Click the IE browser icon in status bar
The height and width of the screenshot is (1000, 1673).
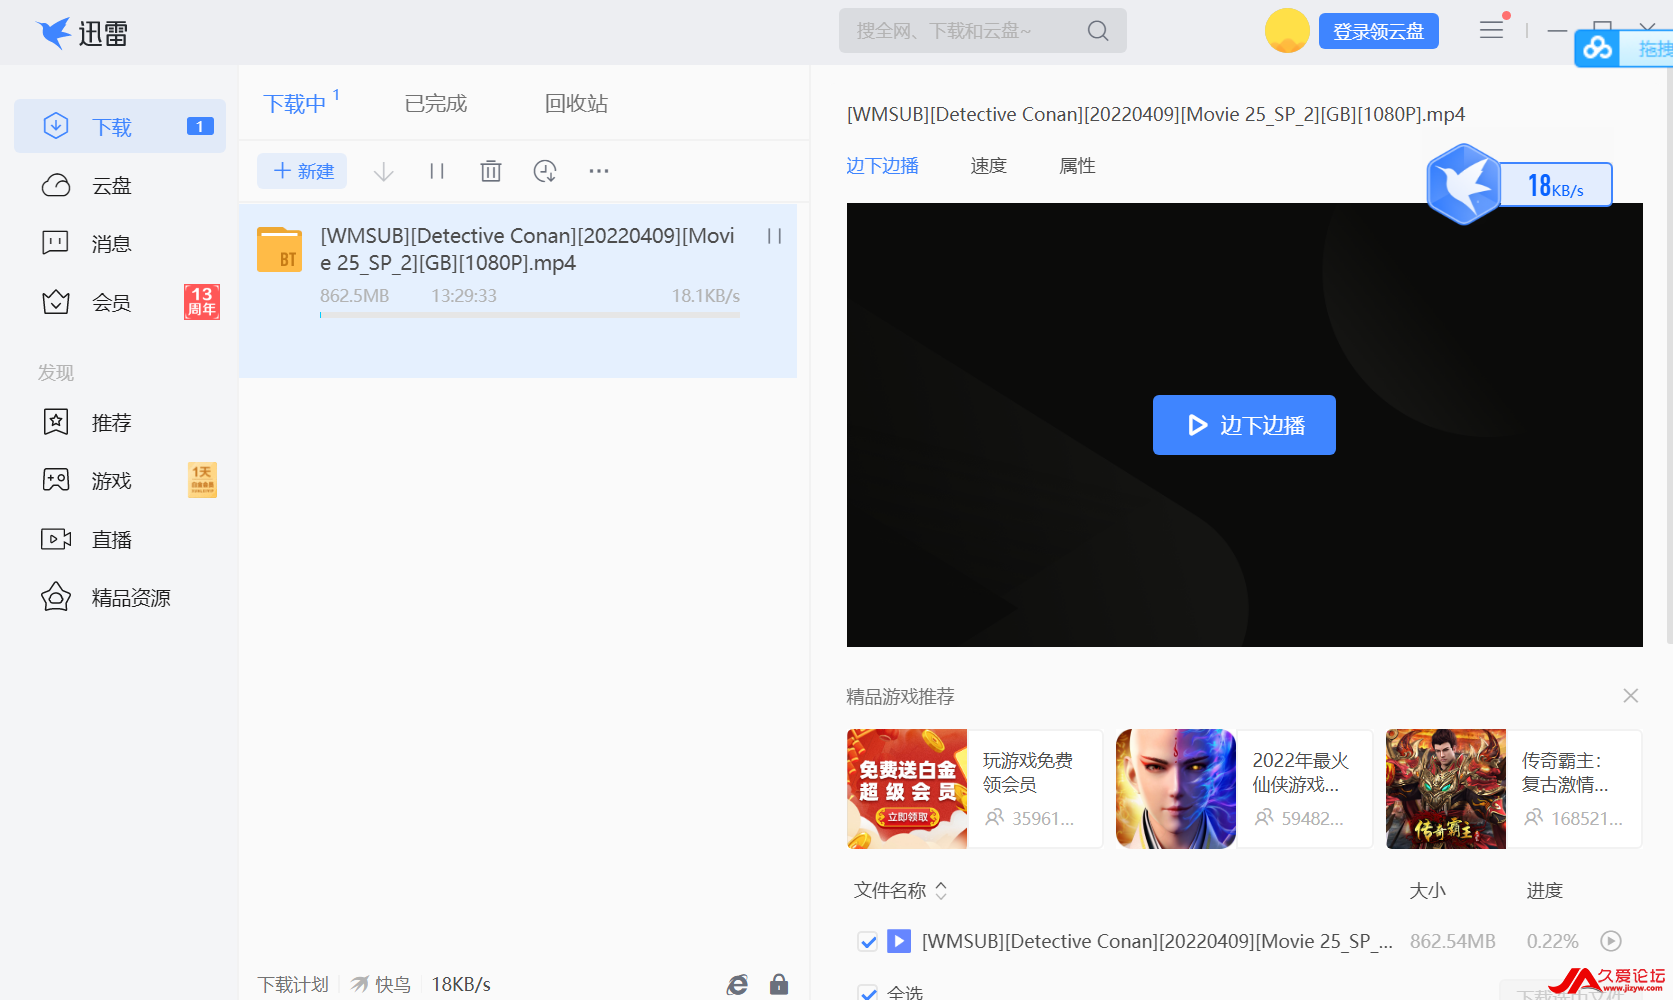pos(737,985)
